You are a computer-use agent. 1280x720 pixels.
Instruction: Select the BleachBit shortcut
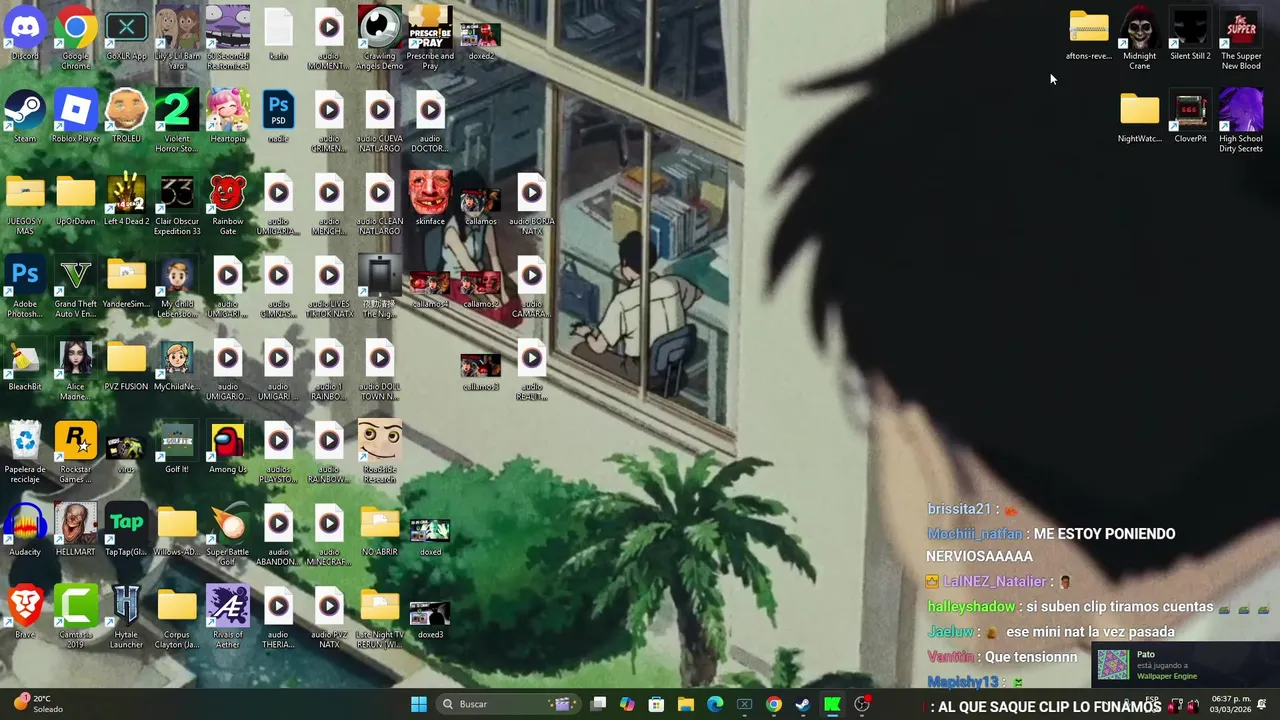tap(25, 365)
